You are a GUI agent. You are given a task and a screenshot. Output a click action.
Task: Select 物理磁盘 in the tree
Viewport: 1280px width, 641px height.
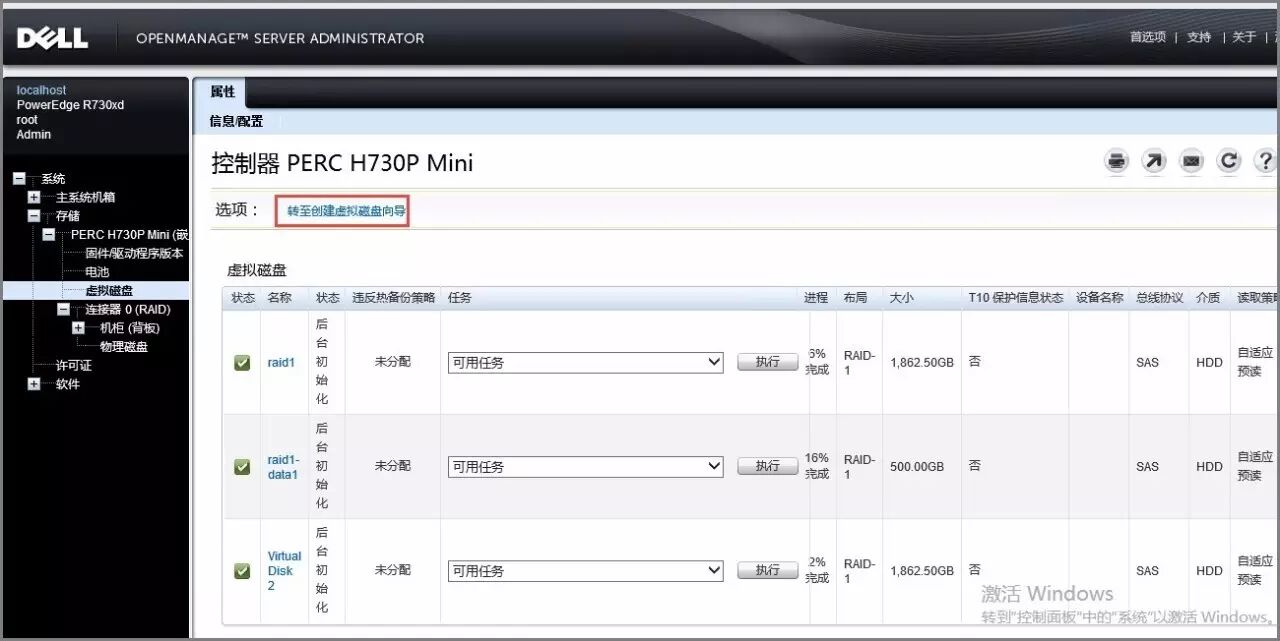pyautogui.click(x=124, y=347)
